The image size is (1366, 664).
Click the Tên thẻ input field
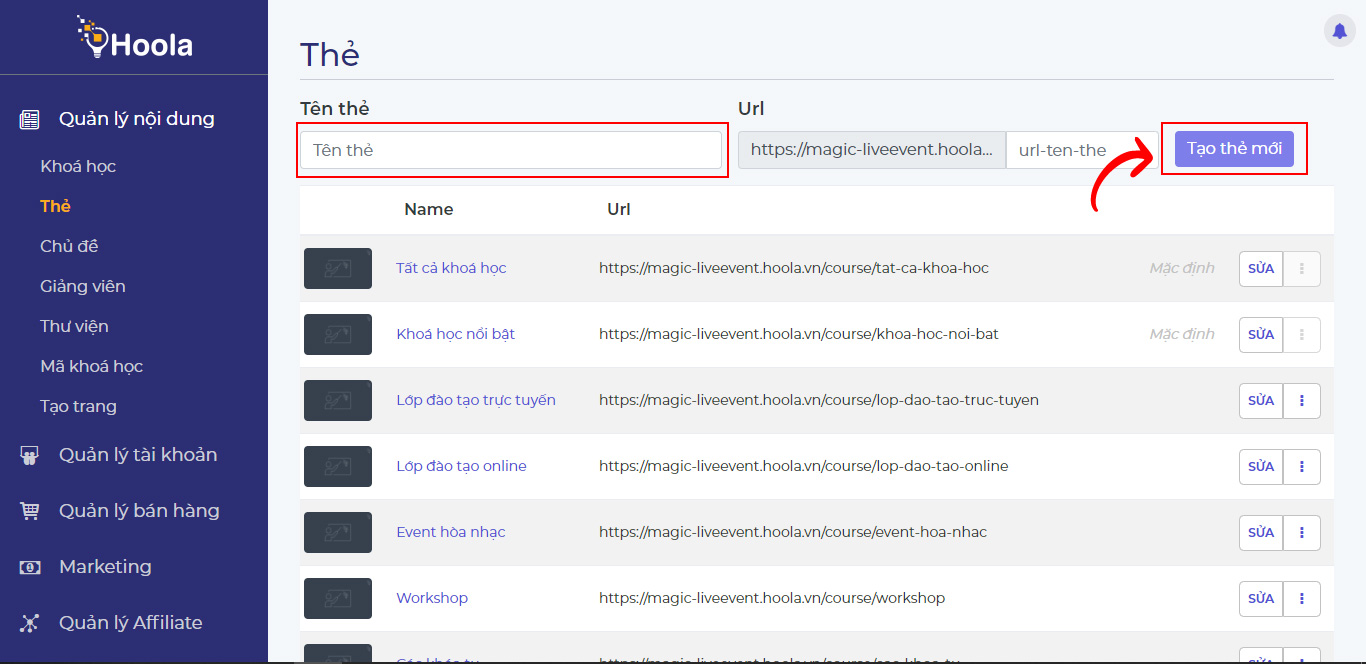tap(510, 150)
